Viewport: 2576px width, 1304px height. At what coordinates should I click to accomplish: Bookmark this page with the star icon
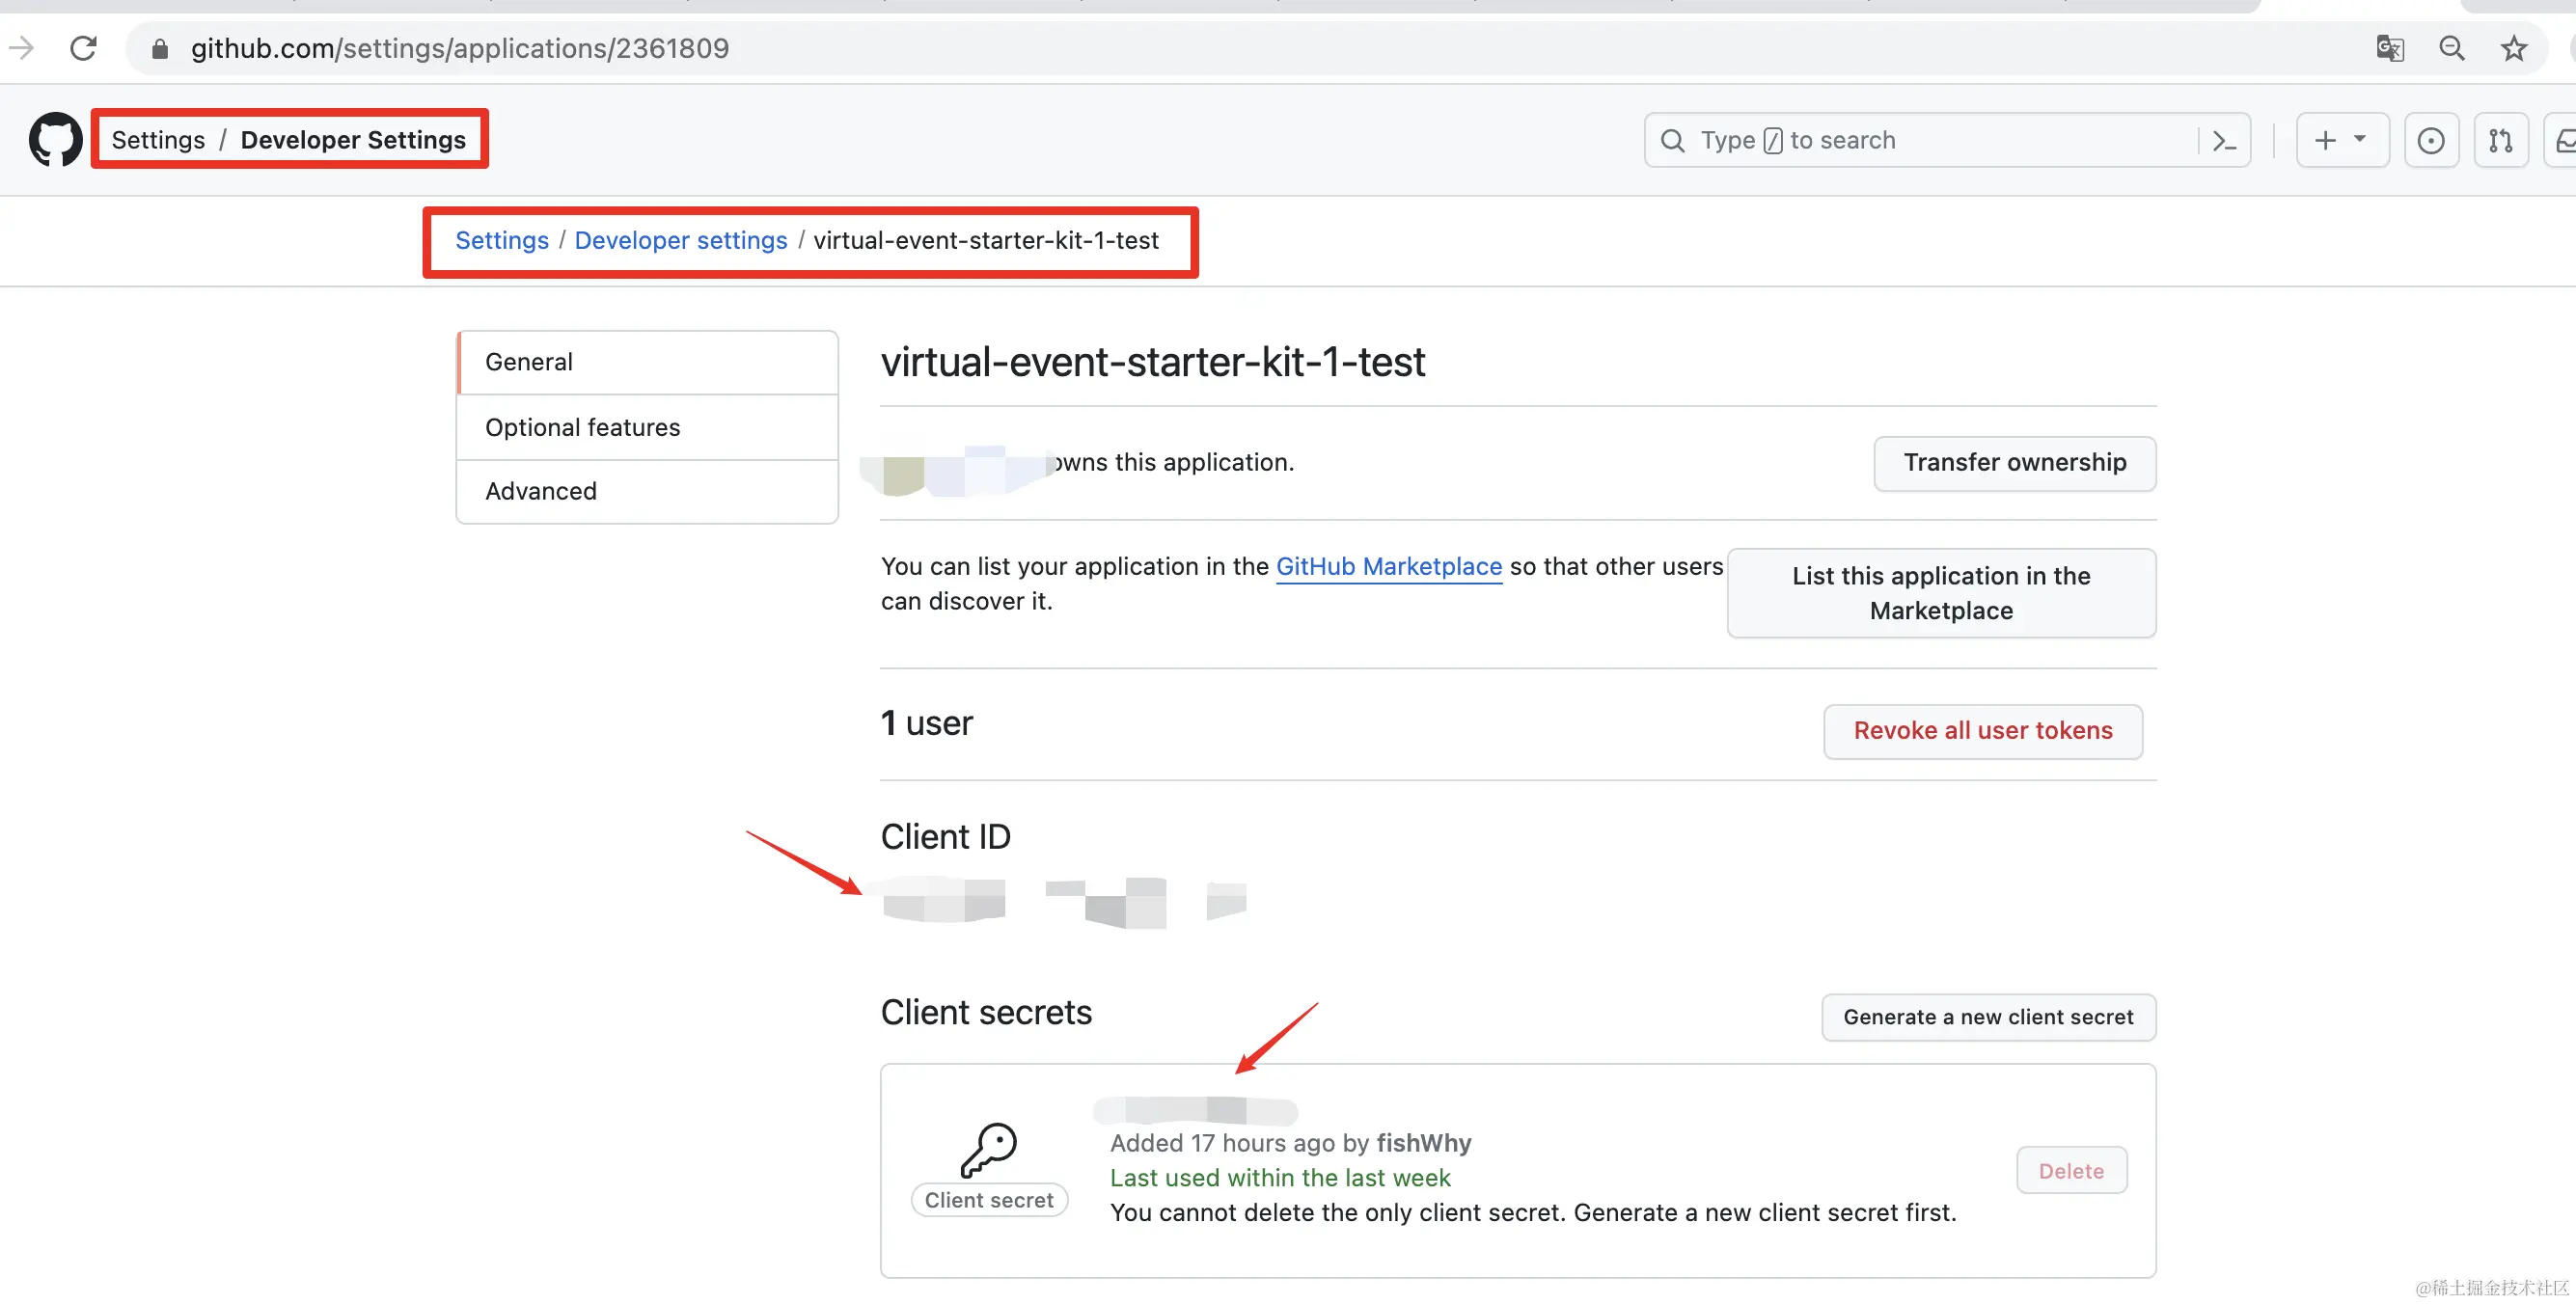[x=2513, y=48]
